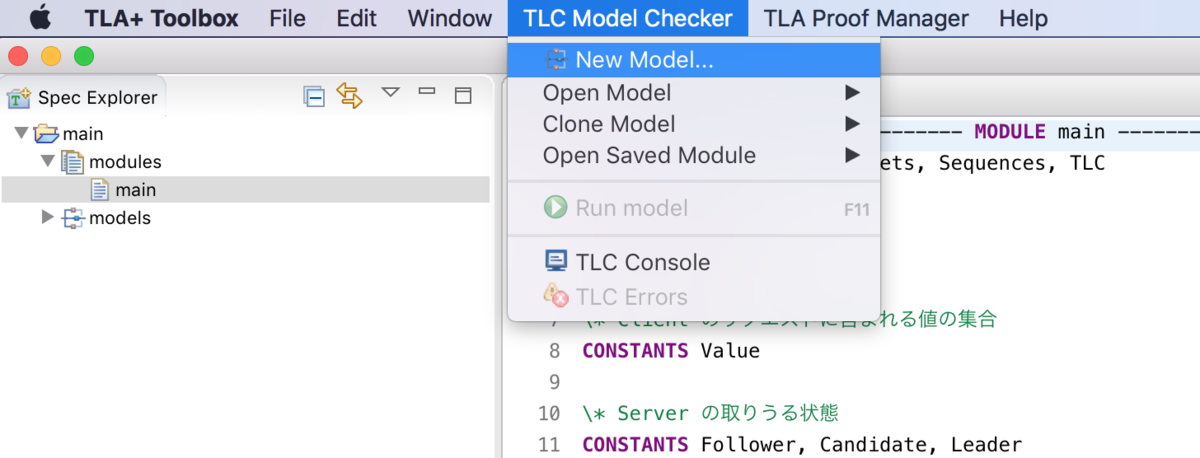1200x458 pixels.
Task: Click line number 9 in editor
Action: (x=555, y=382)
